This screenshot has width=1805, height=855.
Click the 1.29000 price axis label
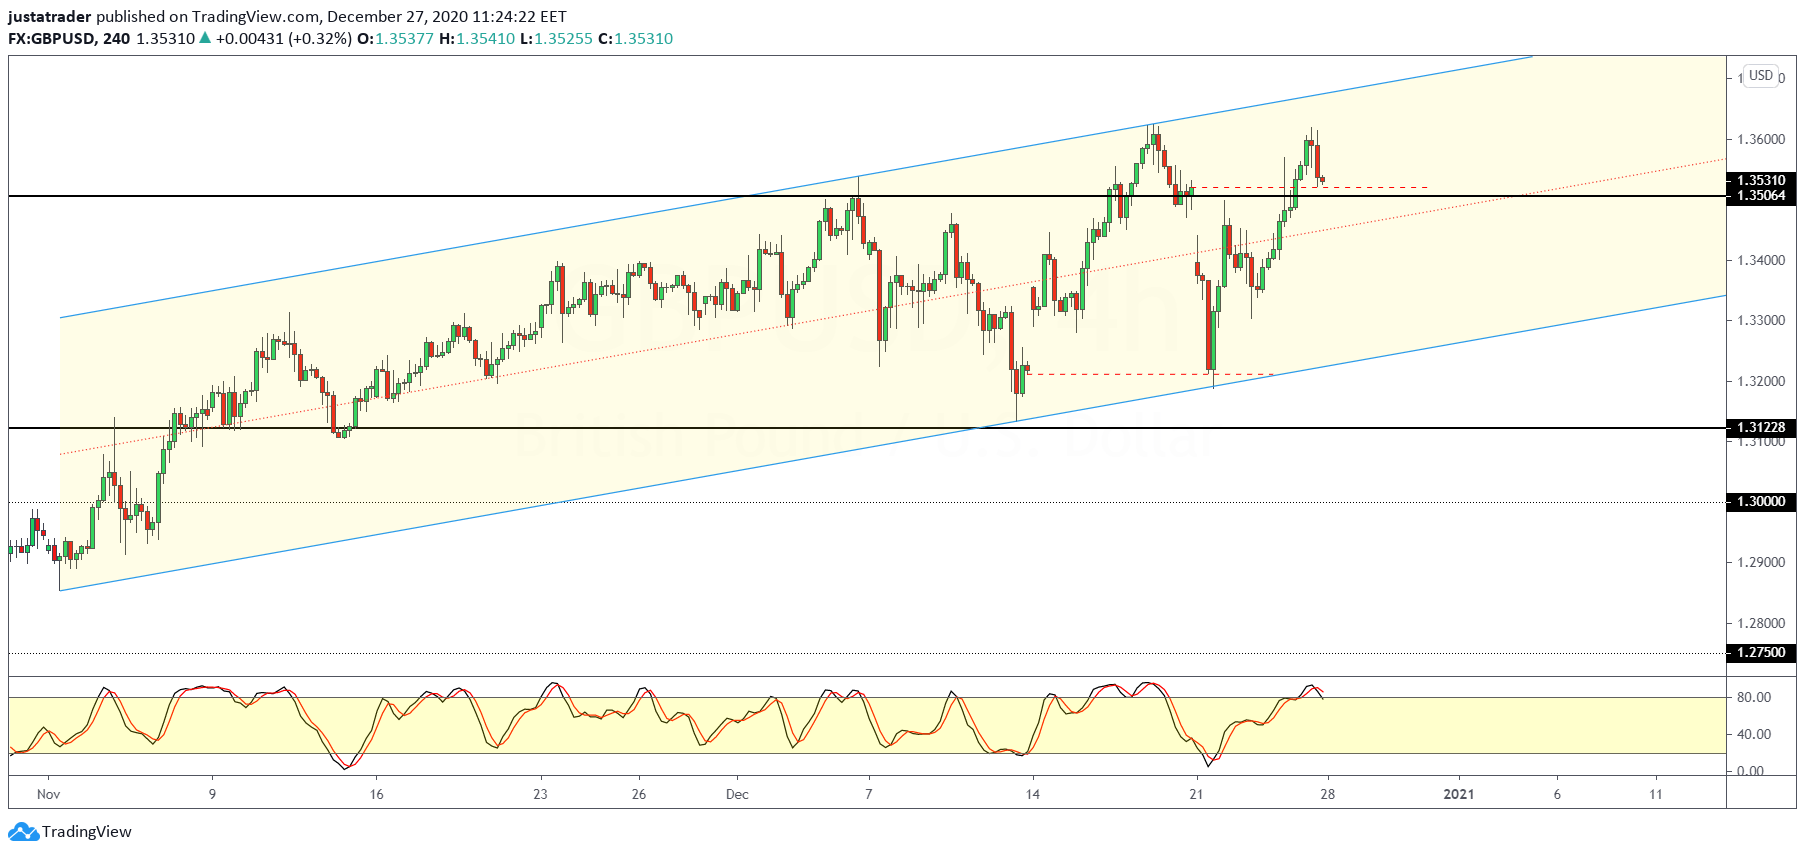click(x=1761, y=562)
